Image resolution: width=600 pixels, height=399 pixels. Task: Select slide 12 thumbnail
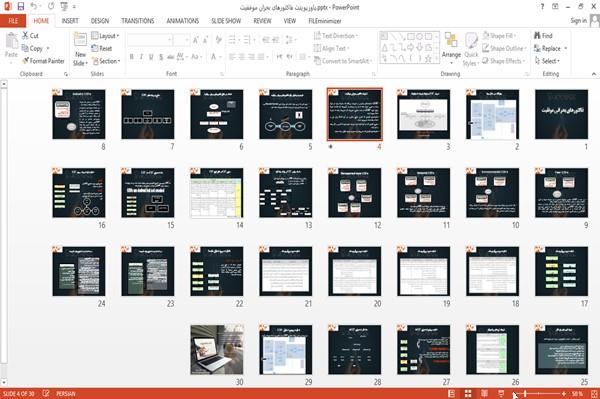coord(355,192)
